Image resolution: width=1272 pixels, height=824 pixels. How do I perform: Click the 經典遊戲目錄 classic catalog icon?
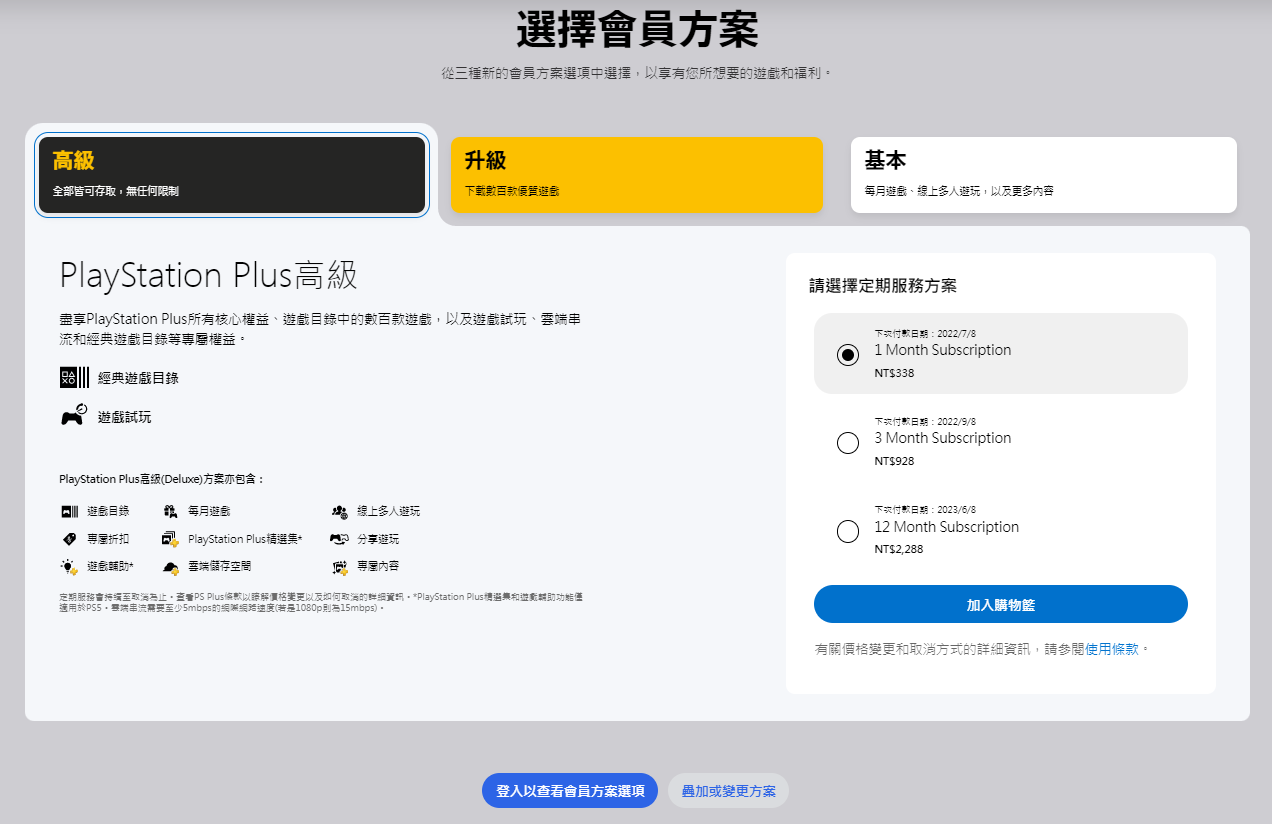pos(74,377)
